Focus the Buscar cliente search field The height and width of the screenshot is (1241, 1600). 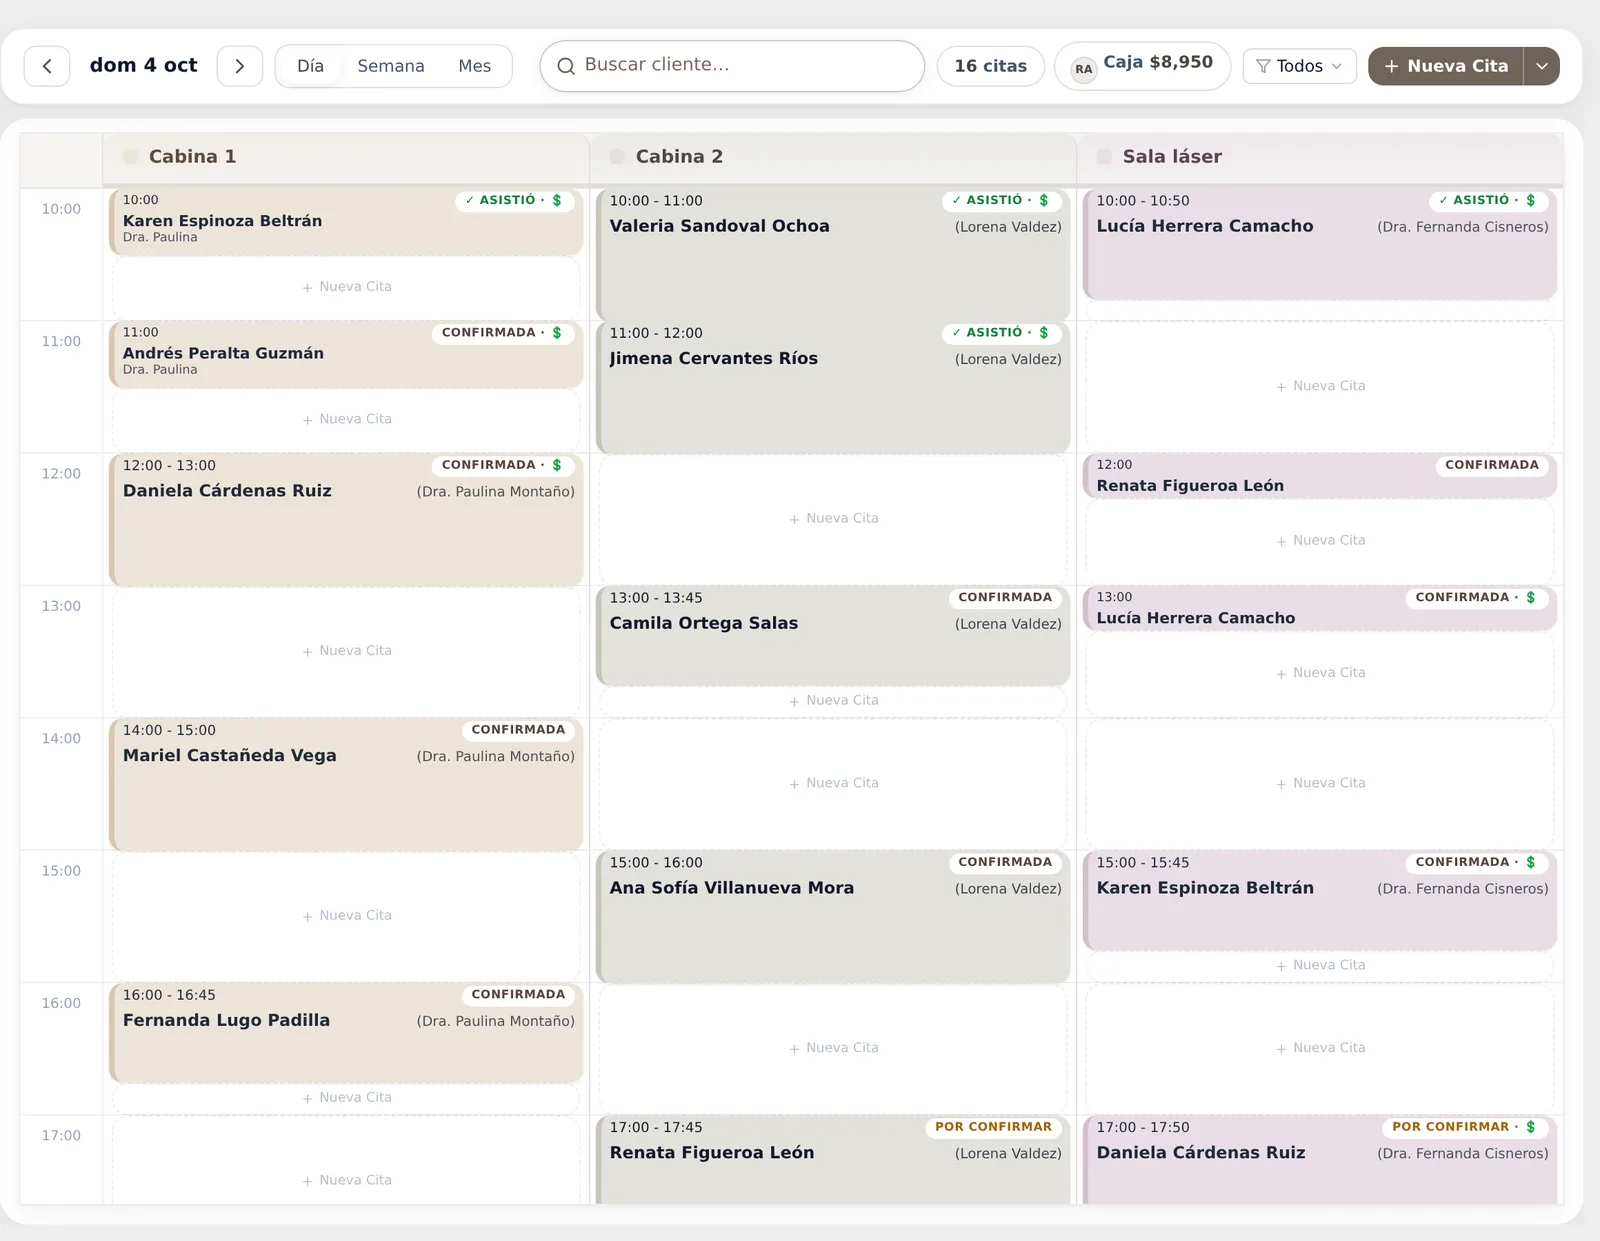(732, 66)
